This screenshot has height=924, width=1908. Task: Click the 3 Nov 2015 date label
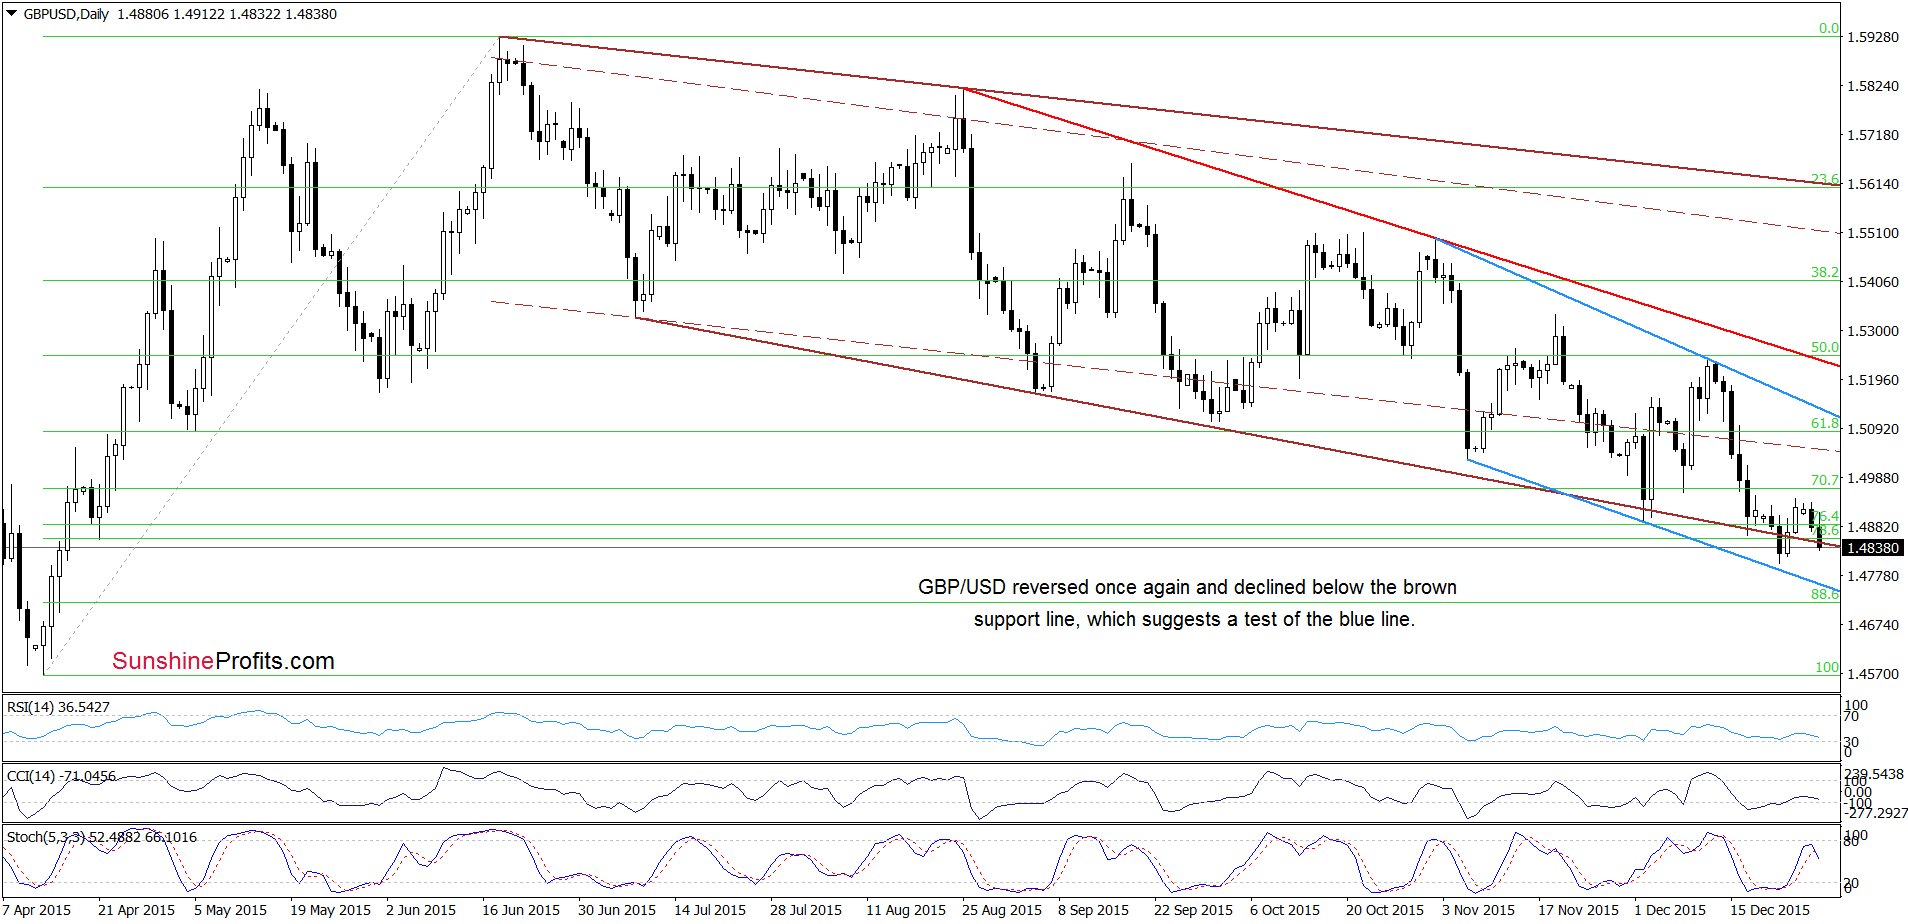pos(1478,910)
